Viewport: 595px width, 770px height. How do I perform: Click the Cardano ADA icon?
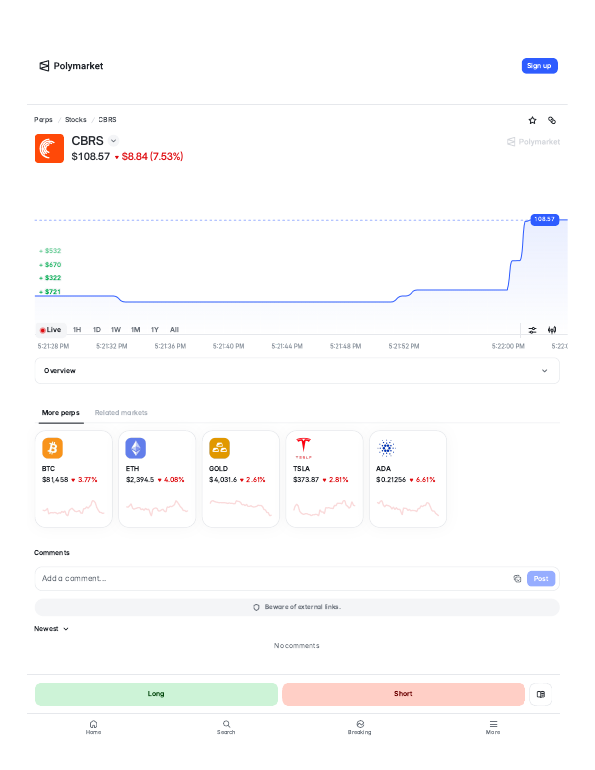[x=386, y=448]
